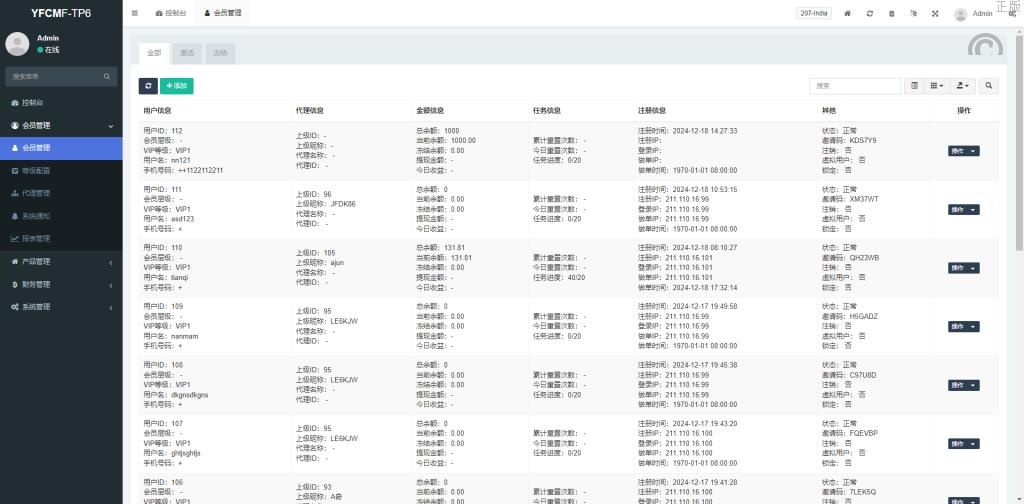Image resolution: width=1024 pixels, height=504 pixels.
Task: Click the dark refresh button above table
Action: point(148,86)
